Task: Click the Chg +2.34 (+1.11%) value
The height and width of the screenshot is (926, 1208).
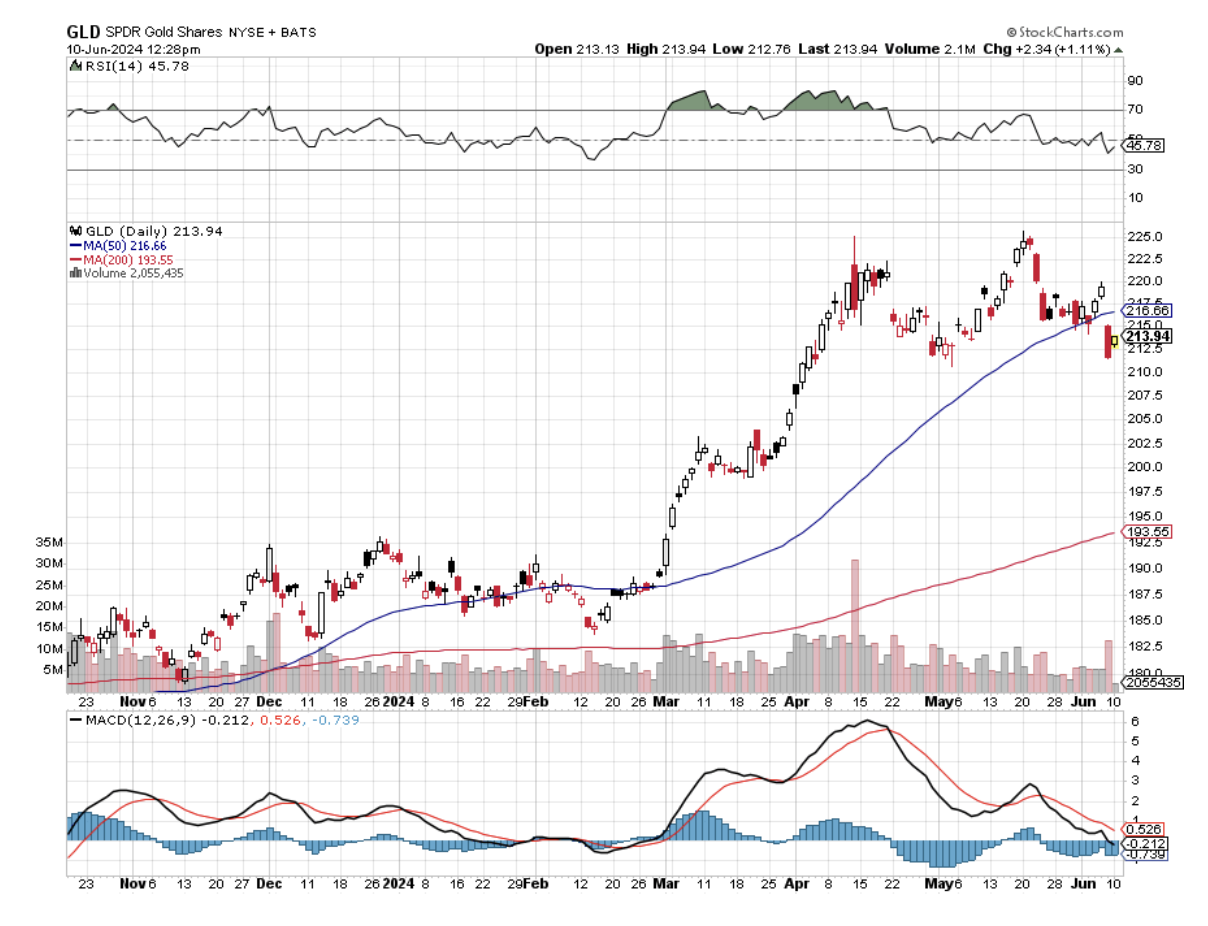Action: point(1047,48)
